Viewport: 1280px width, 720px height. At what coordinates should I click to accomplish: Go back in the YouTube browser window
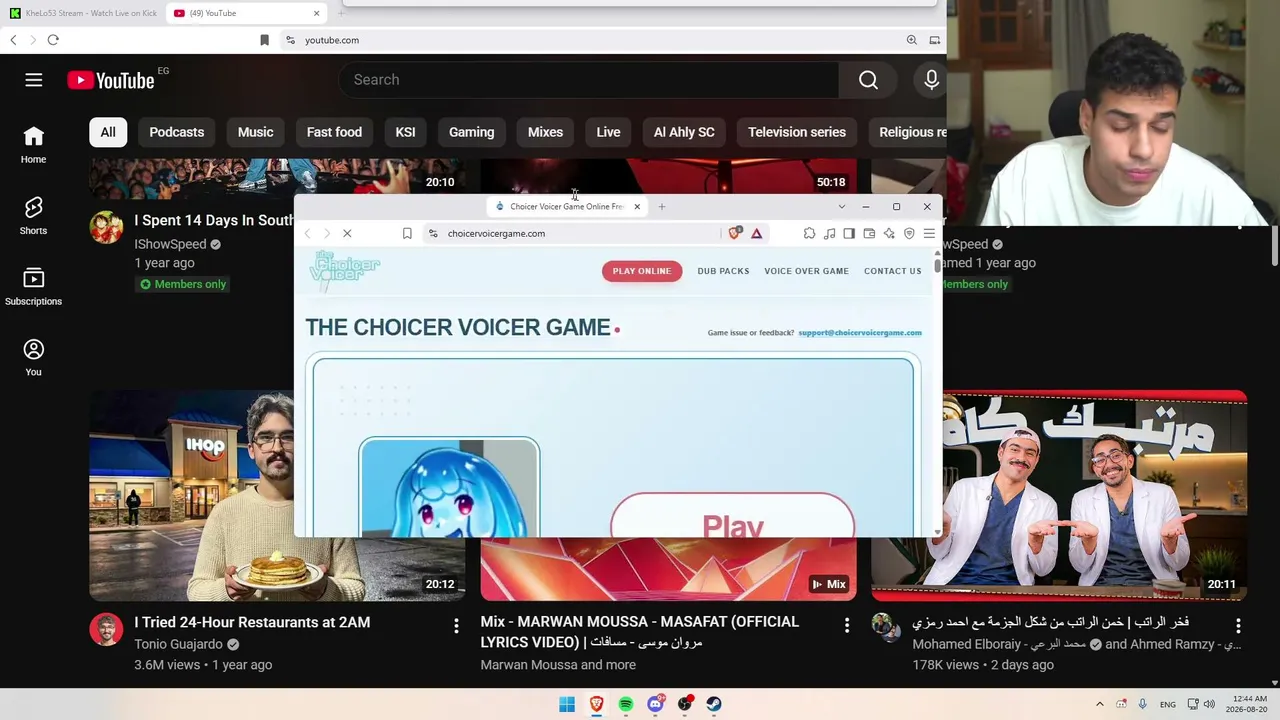tap(13, 40)
